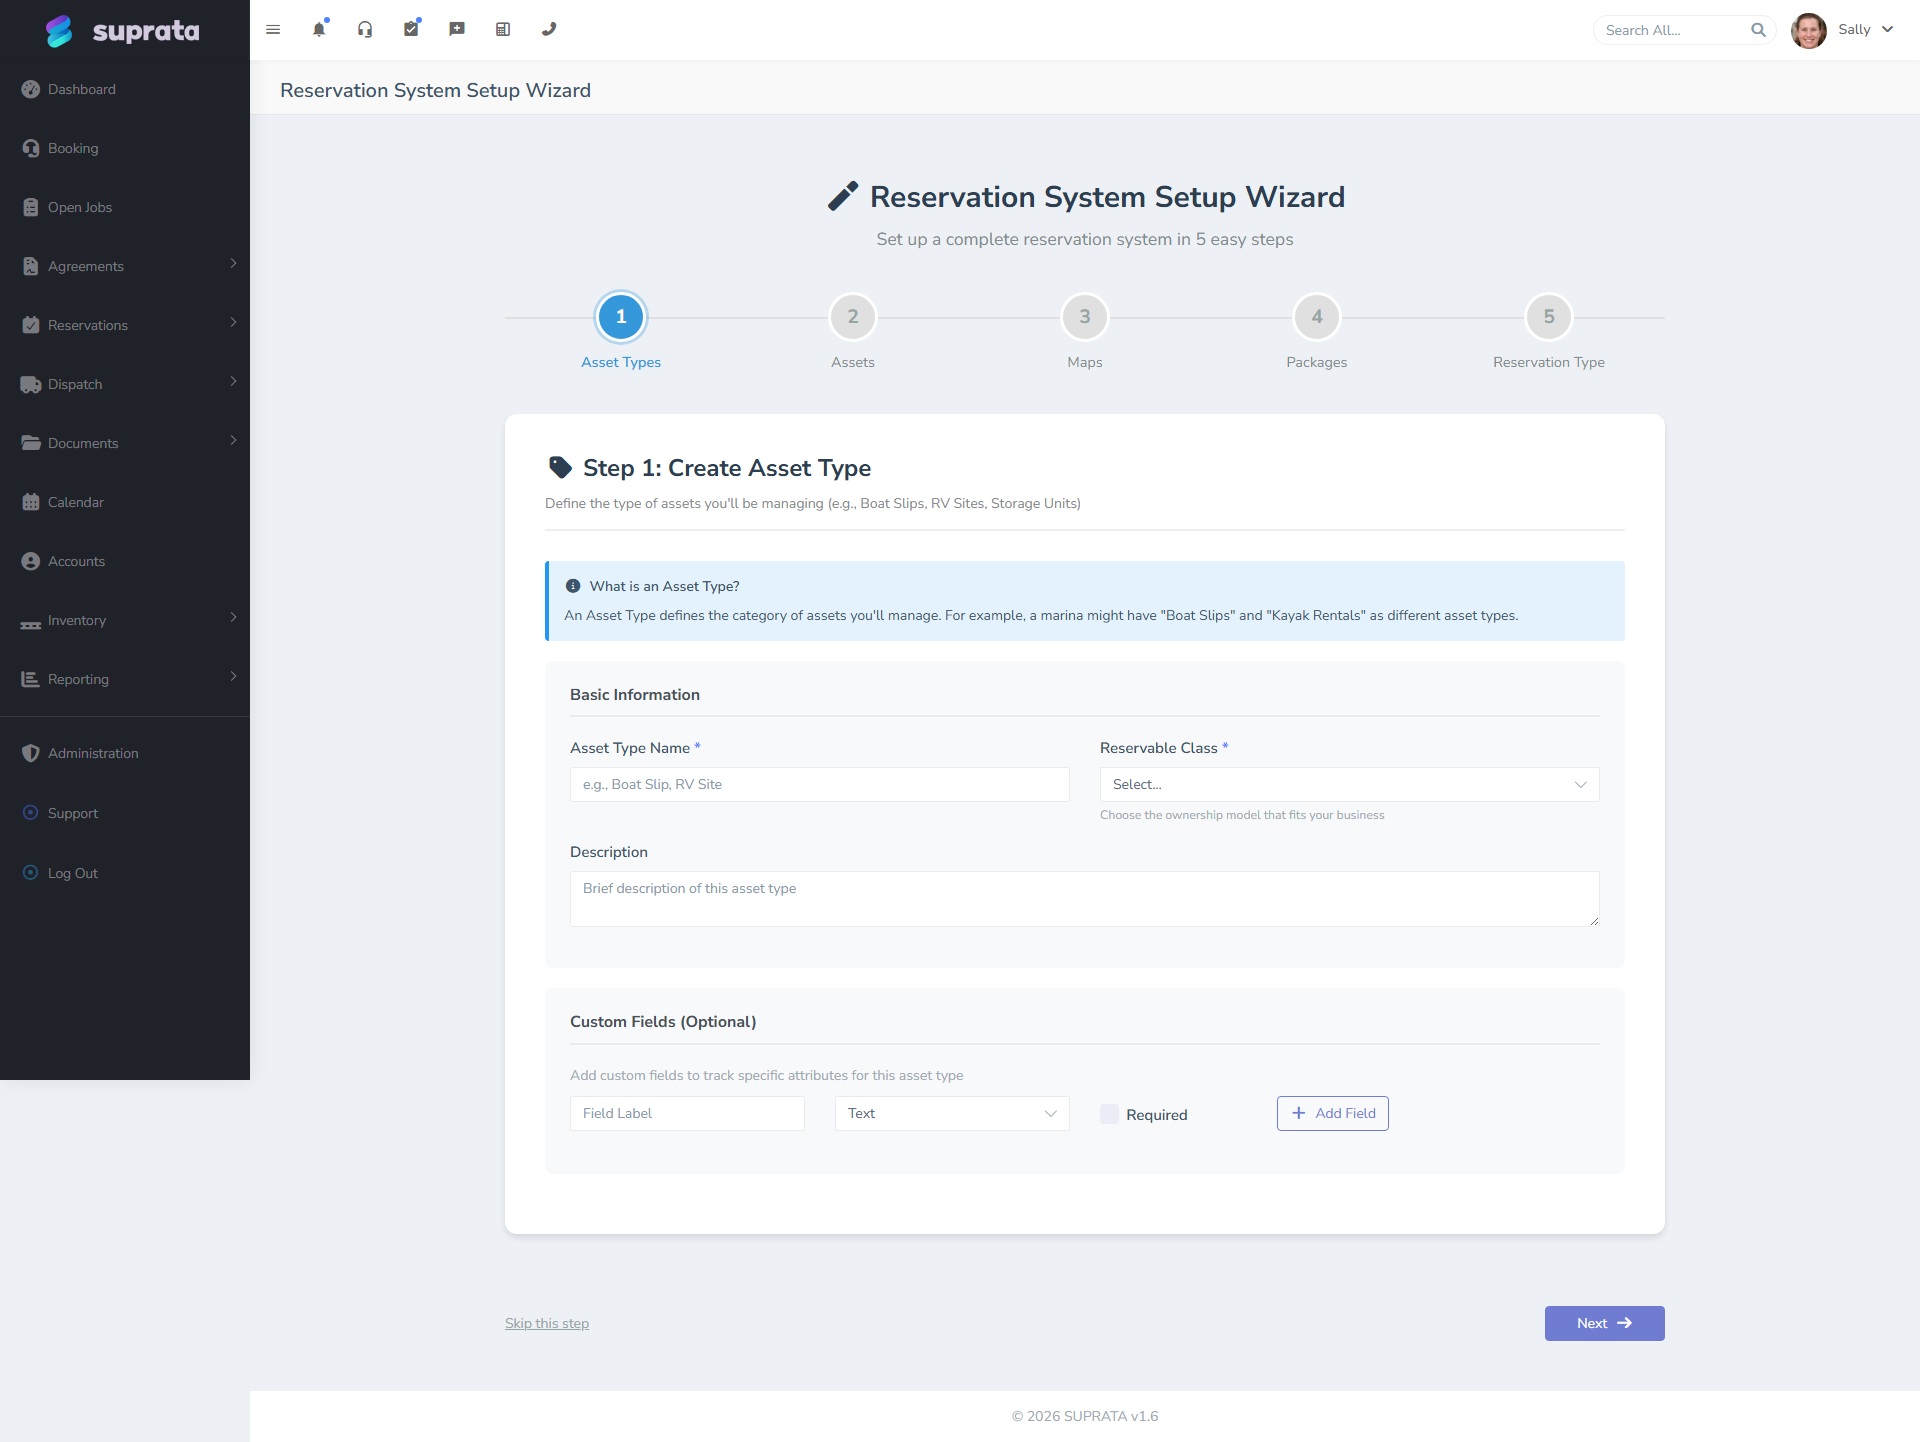This screenshot has height=1442, width=1920.
Task: Open the Reservable Class dropdown
Action: click(1349, 784)
